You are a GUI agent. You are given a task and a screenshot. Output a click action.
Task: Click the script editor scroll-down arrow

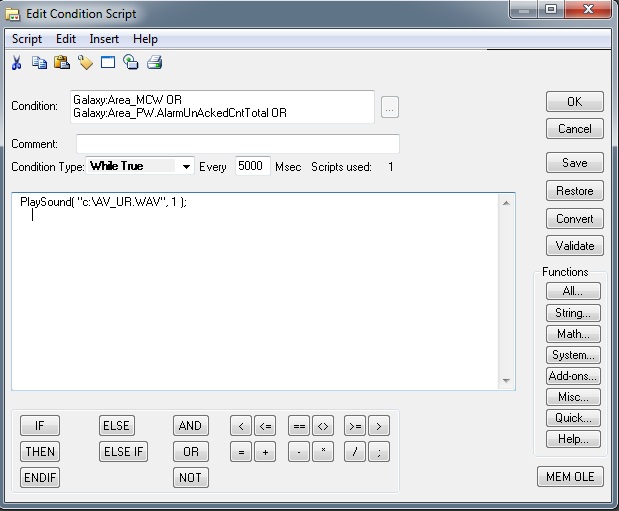(508, 381)
